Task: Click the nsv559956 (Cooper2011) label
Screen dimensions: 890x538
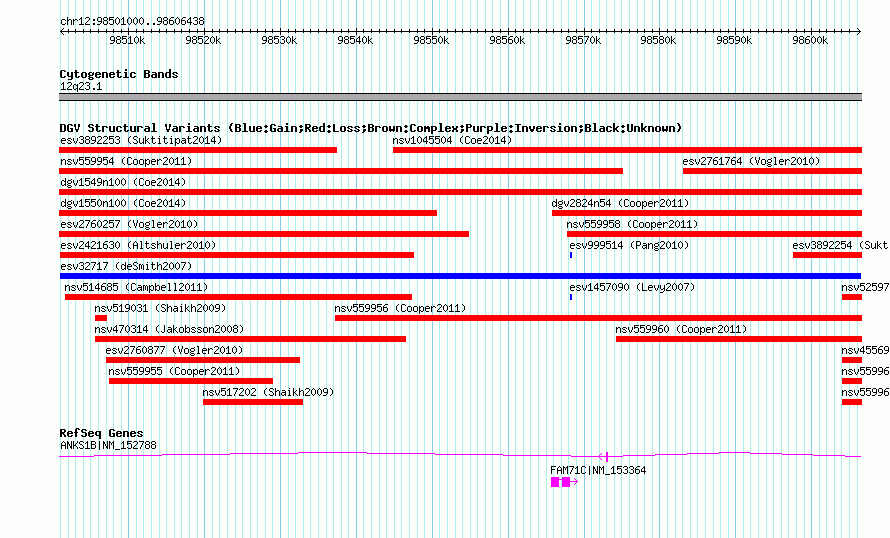Action: 400,308
